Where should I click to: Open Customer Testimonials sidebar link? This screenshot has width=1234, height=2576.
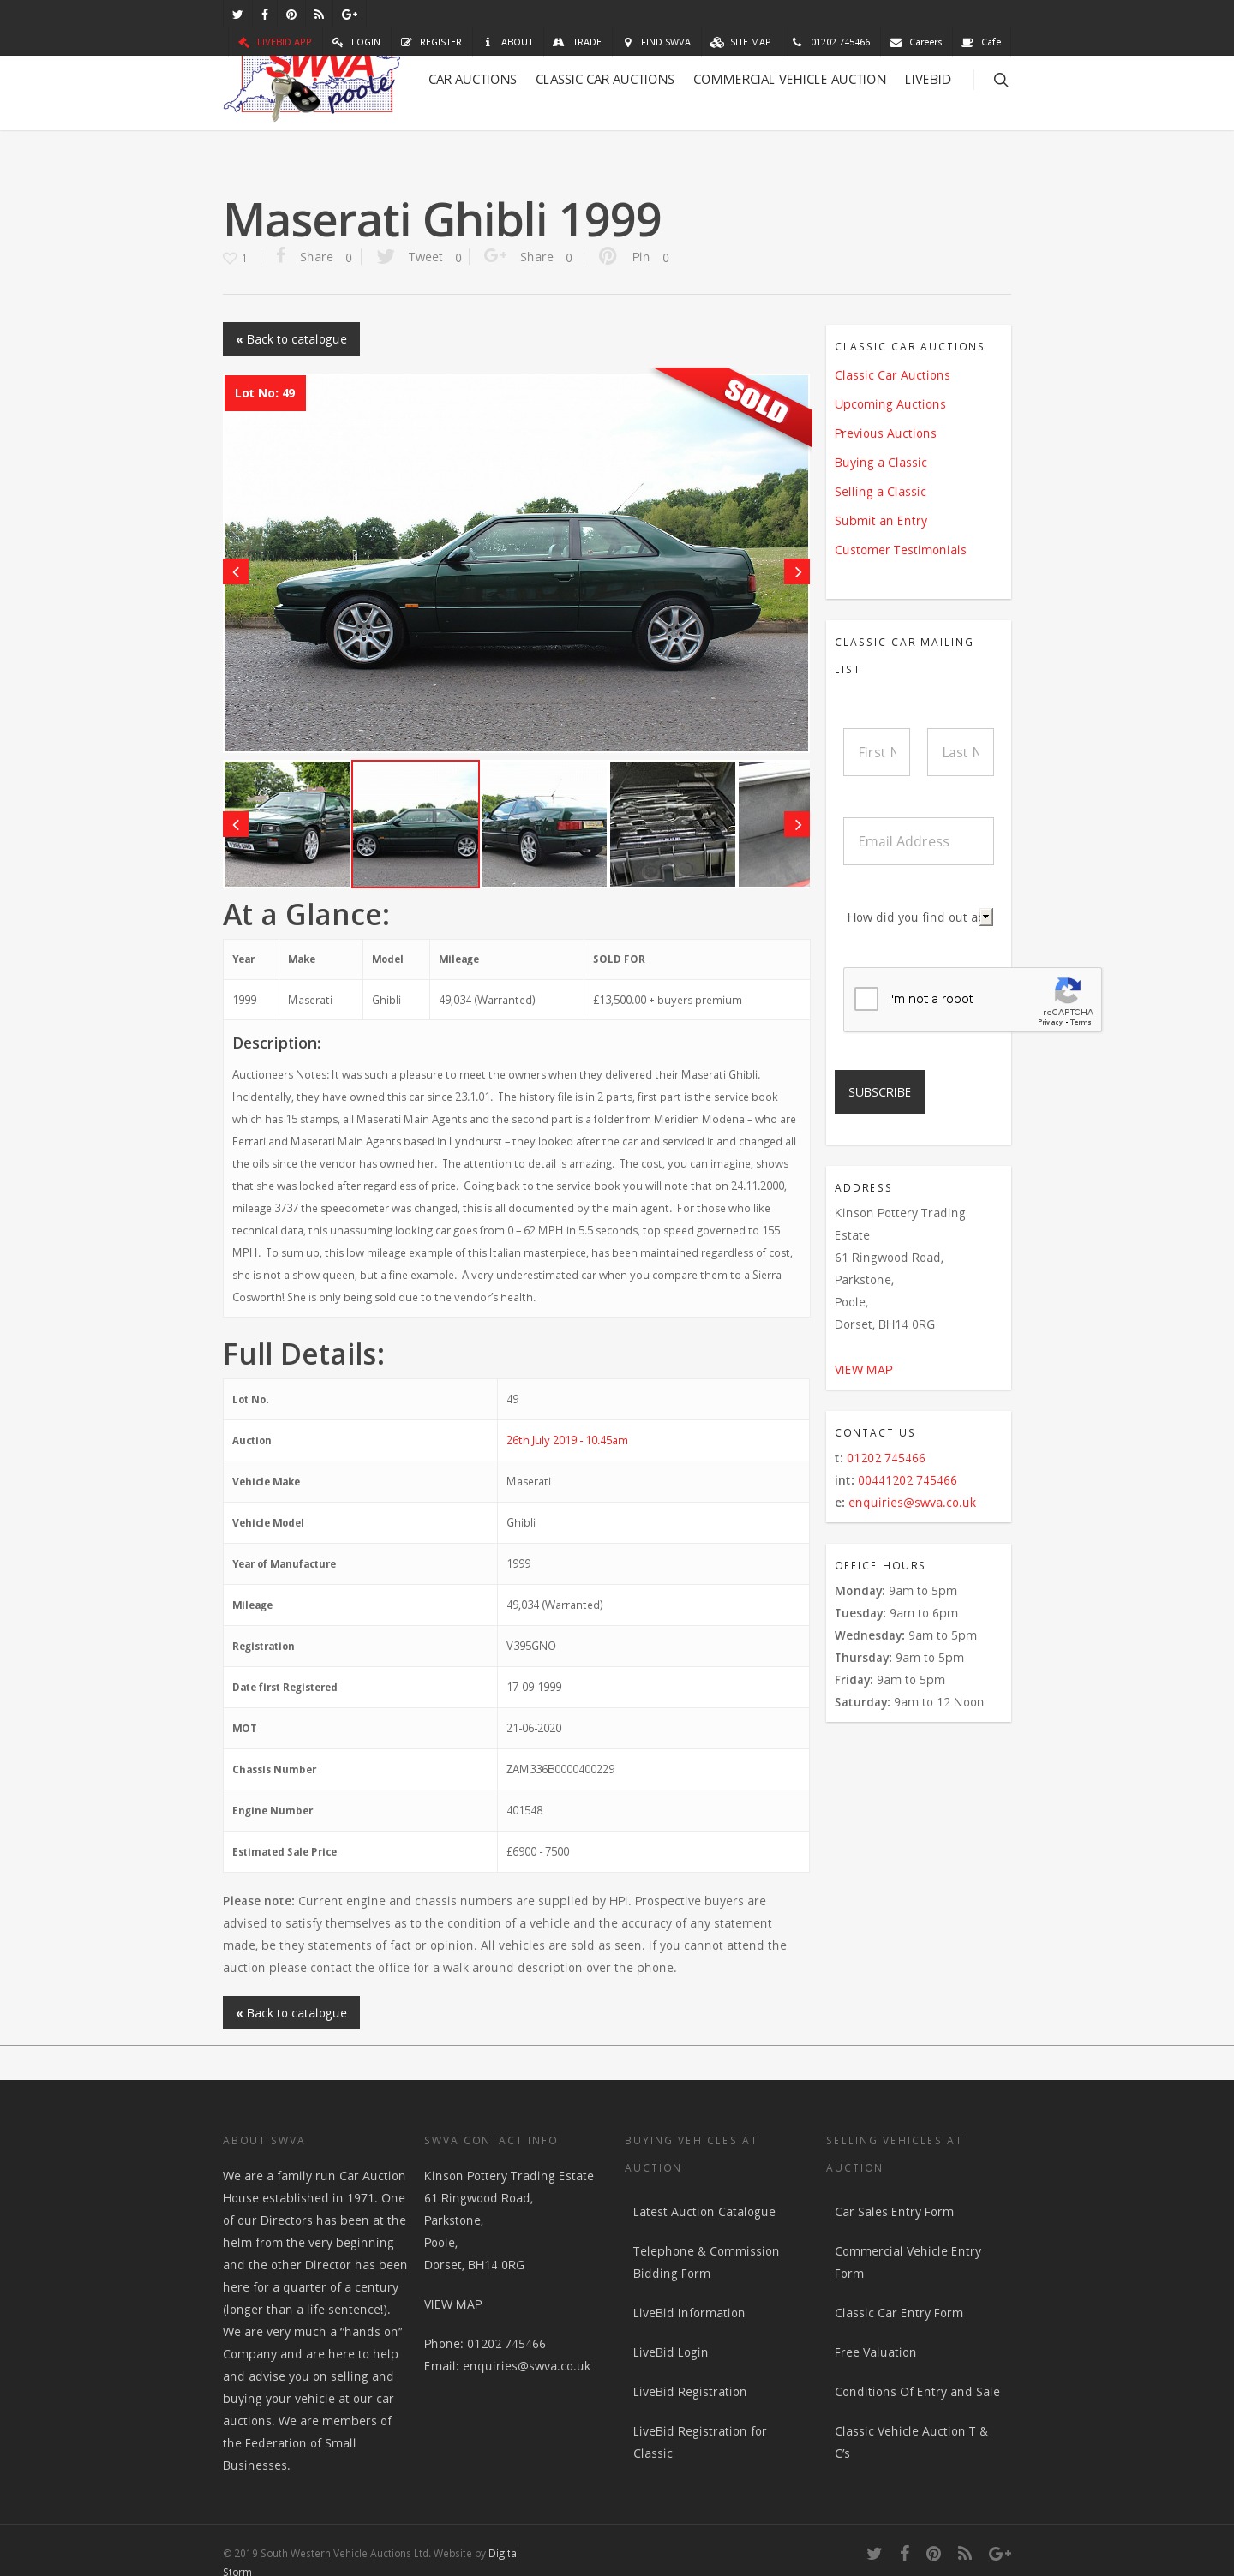(900, 549)
